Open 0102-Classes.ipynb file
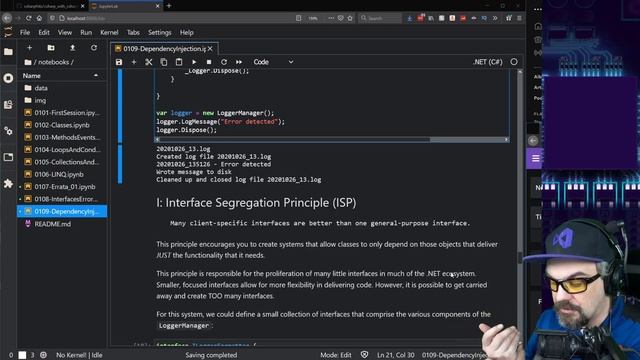640x360 pixels. click(62, 125)
